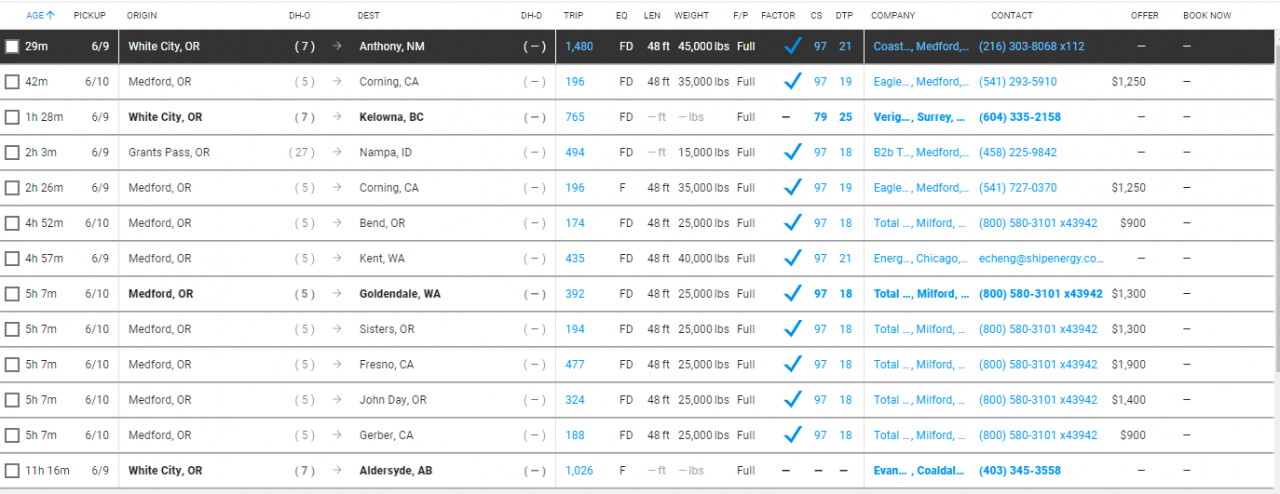Viewport: 1280px width, 494px height.
Task: Click route arrow on Aldersyde, AB row
Action: click(337, 470)
